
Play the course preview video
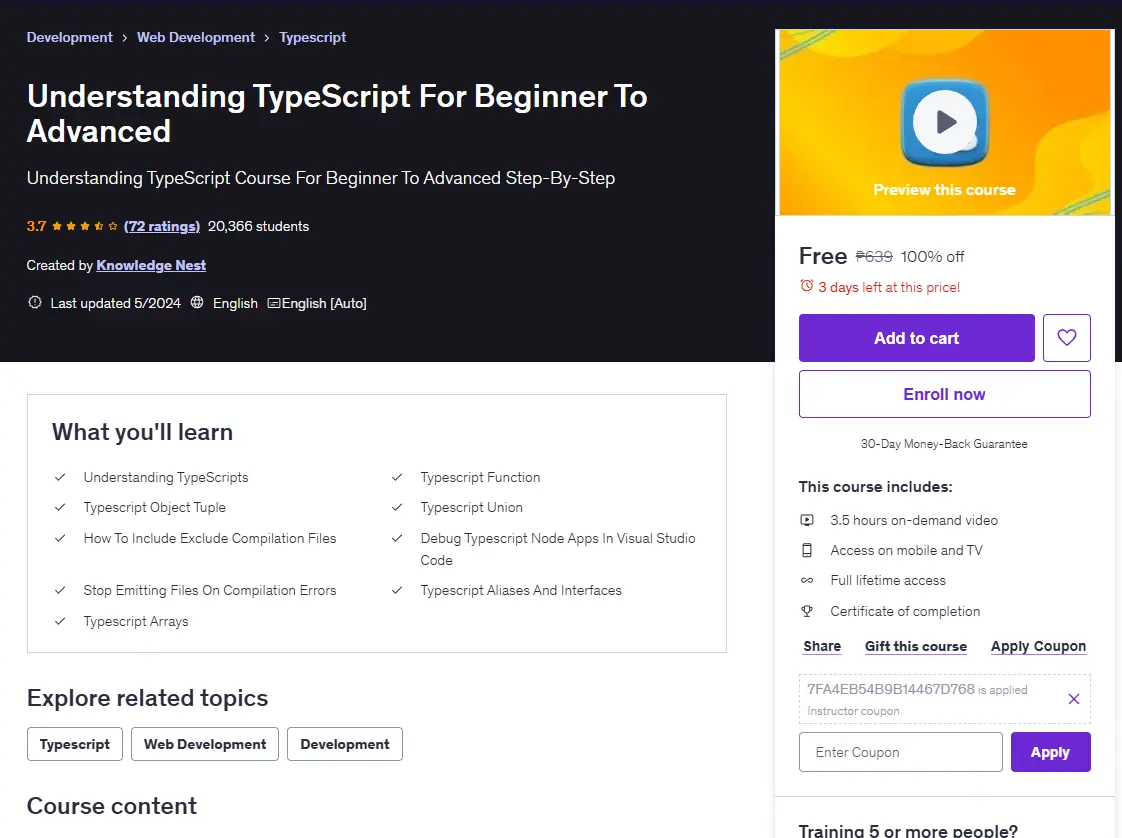point(945,122)
